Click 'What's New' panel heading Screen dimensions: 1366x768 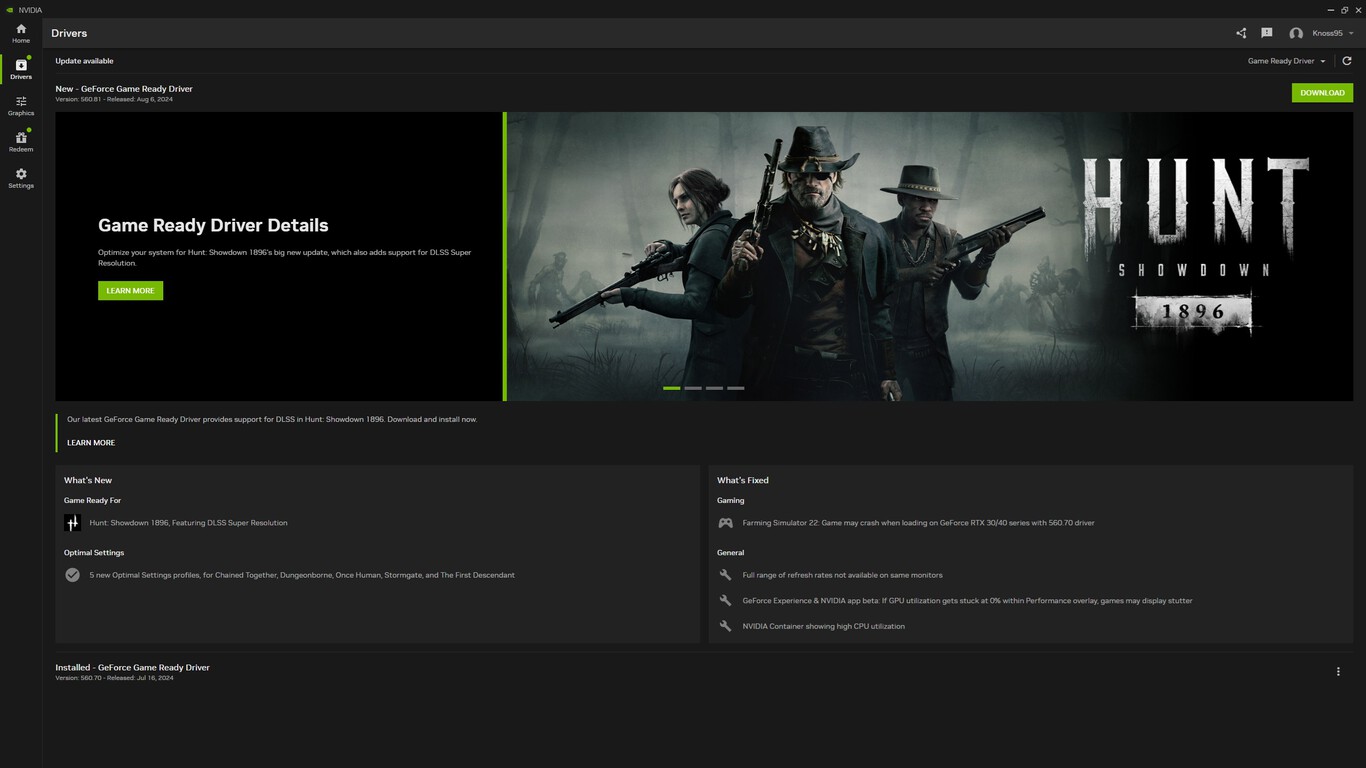[88, 480]
